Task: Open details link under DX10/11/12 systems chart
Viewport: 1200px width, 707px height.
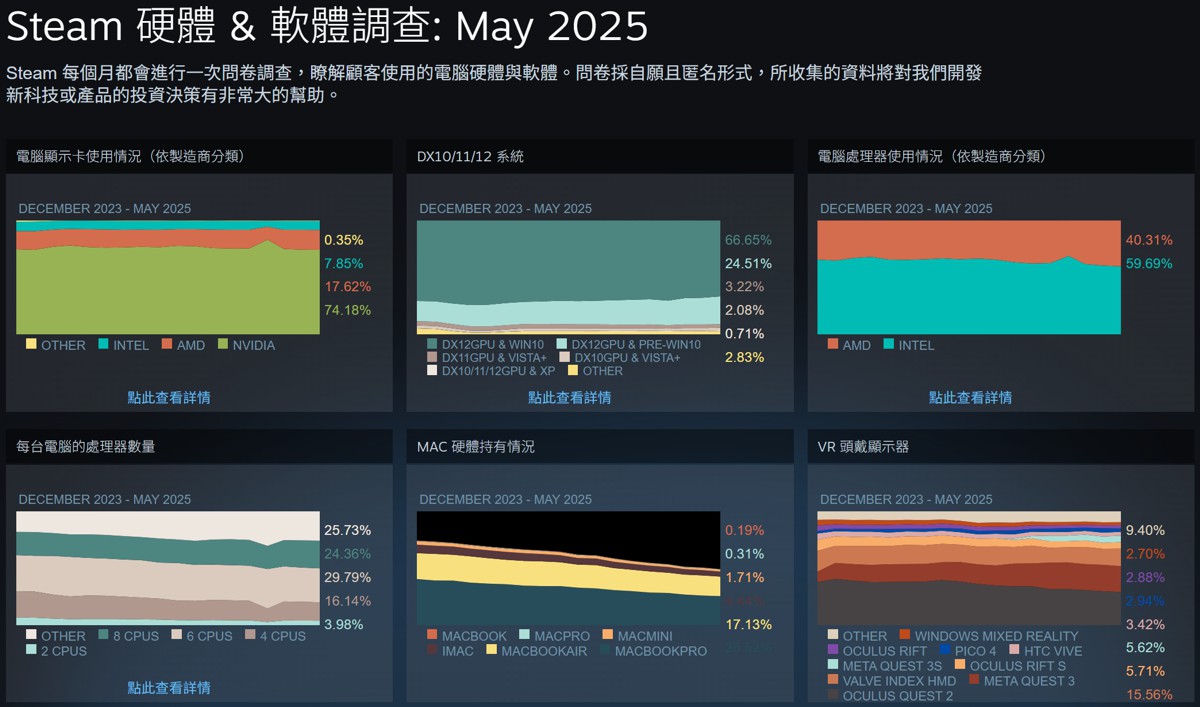Action: click(x=570, y=397)
